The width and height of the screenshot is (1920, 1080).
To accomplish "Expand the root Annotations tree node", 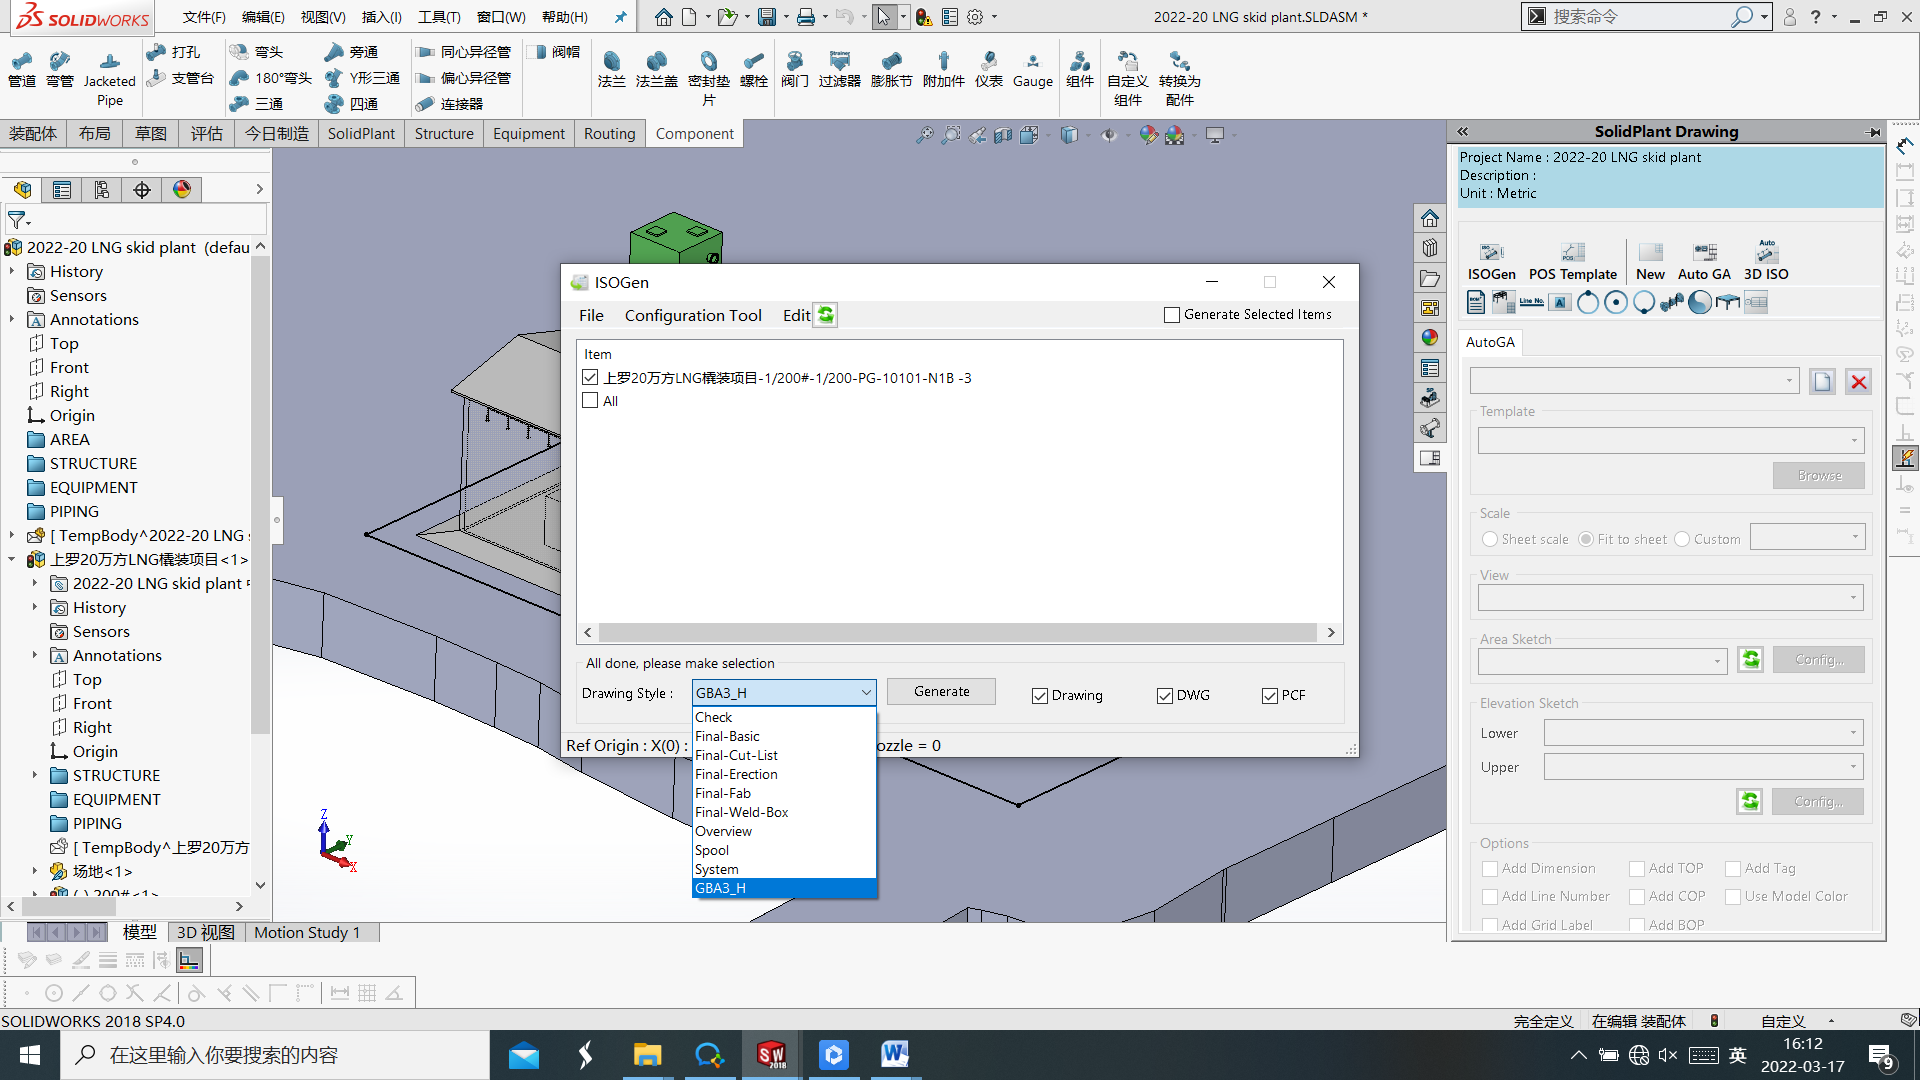I will click(x=12, y=319).
